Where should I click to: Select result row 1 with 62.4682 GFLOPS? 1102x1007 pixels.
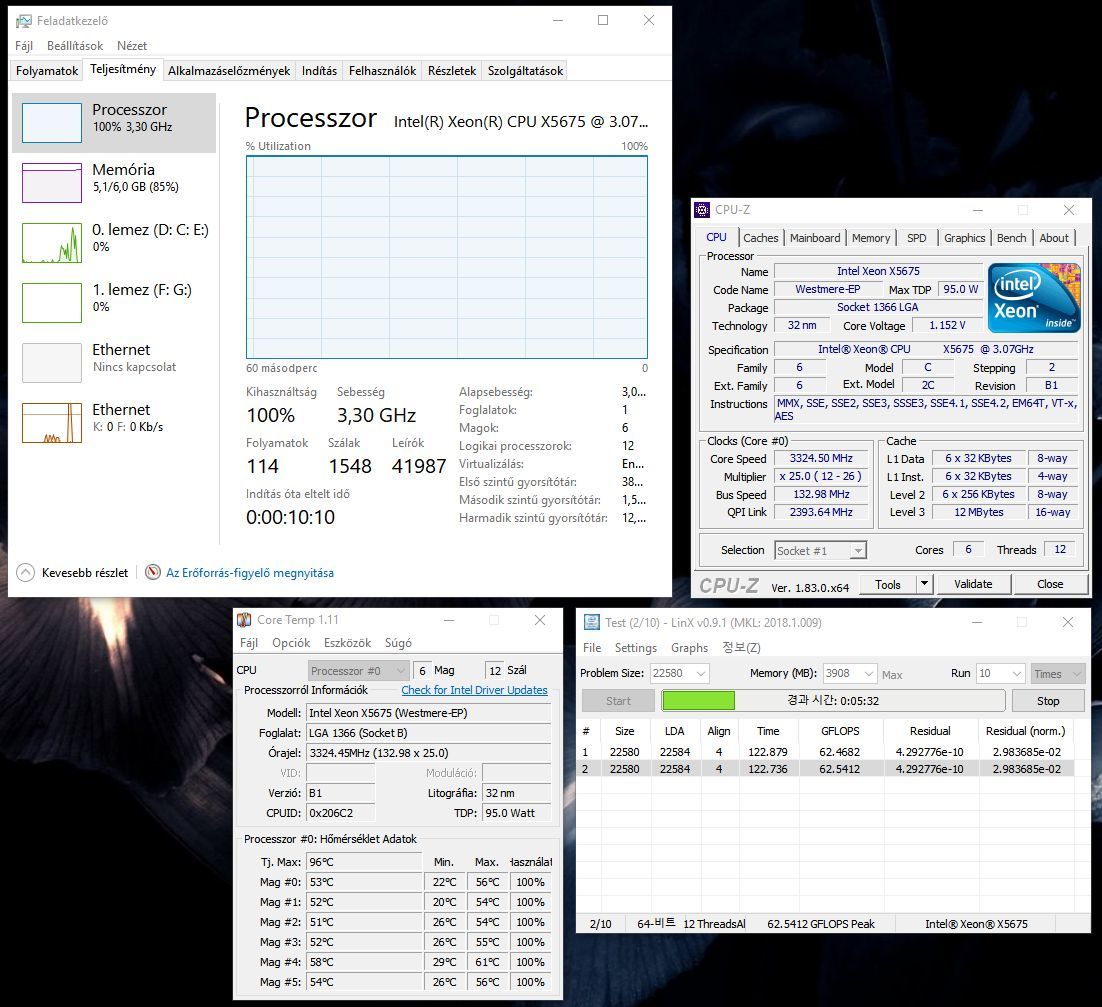coord(826,752)
